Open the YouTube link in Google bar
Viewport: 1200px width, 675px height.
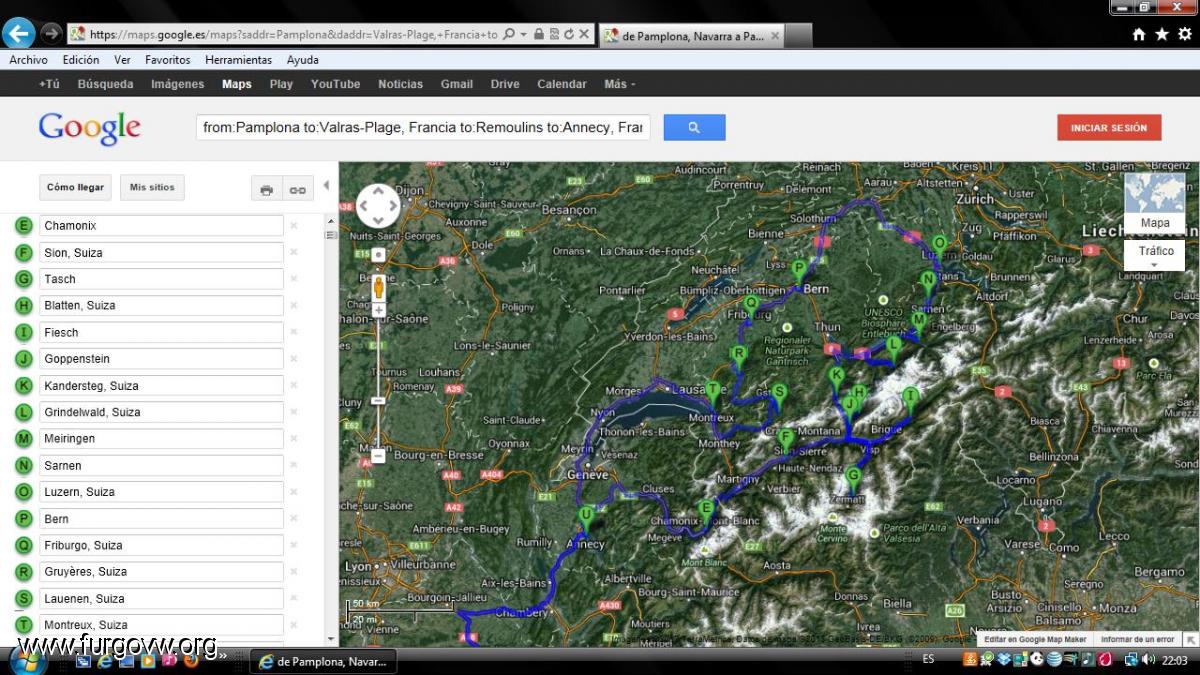point(335,84)
